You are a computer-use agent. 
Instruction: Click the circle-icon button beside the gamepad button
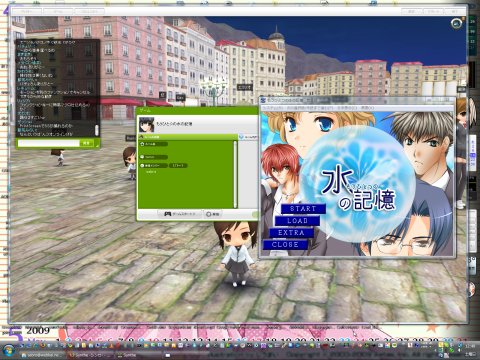(x=213, y=214)
